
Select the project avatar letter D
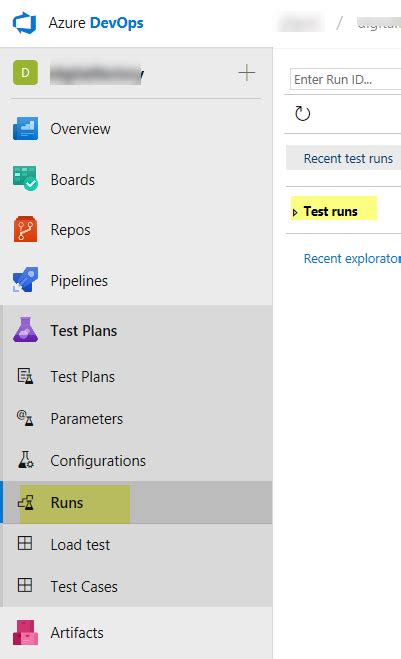coord(25,73)
